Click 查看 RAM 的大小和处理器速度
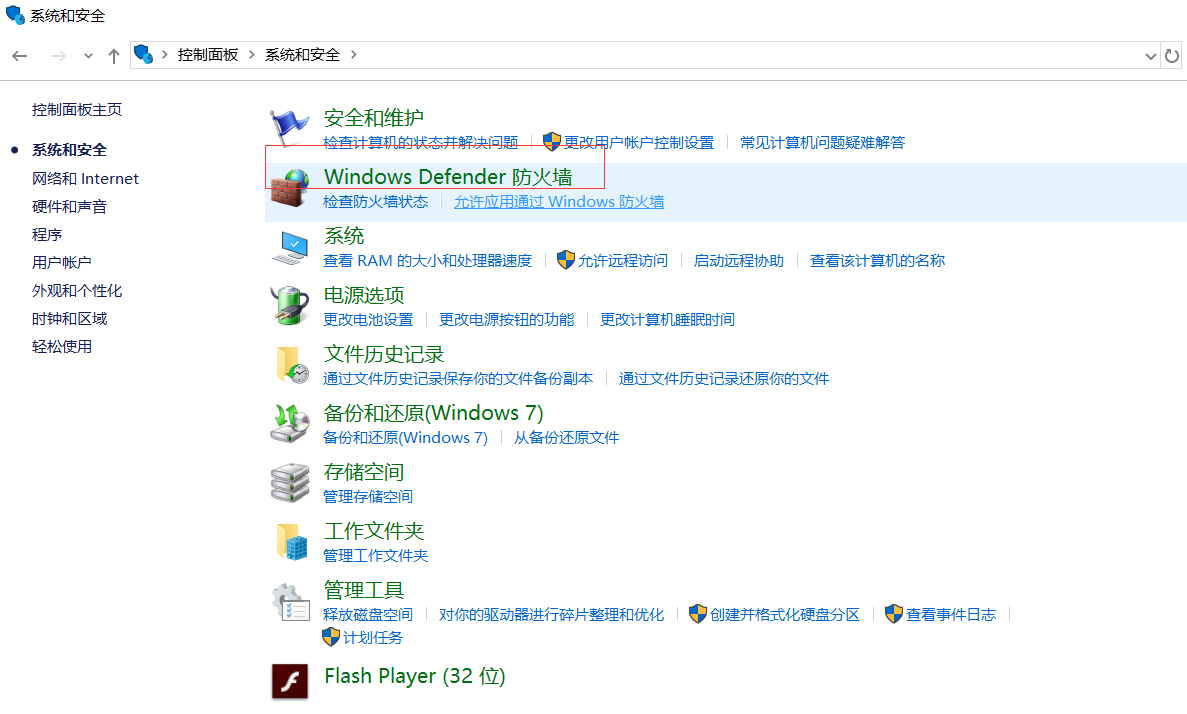 428,260
